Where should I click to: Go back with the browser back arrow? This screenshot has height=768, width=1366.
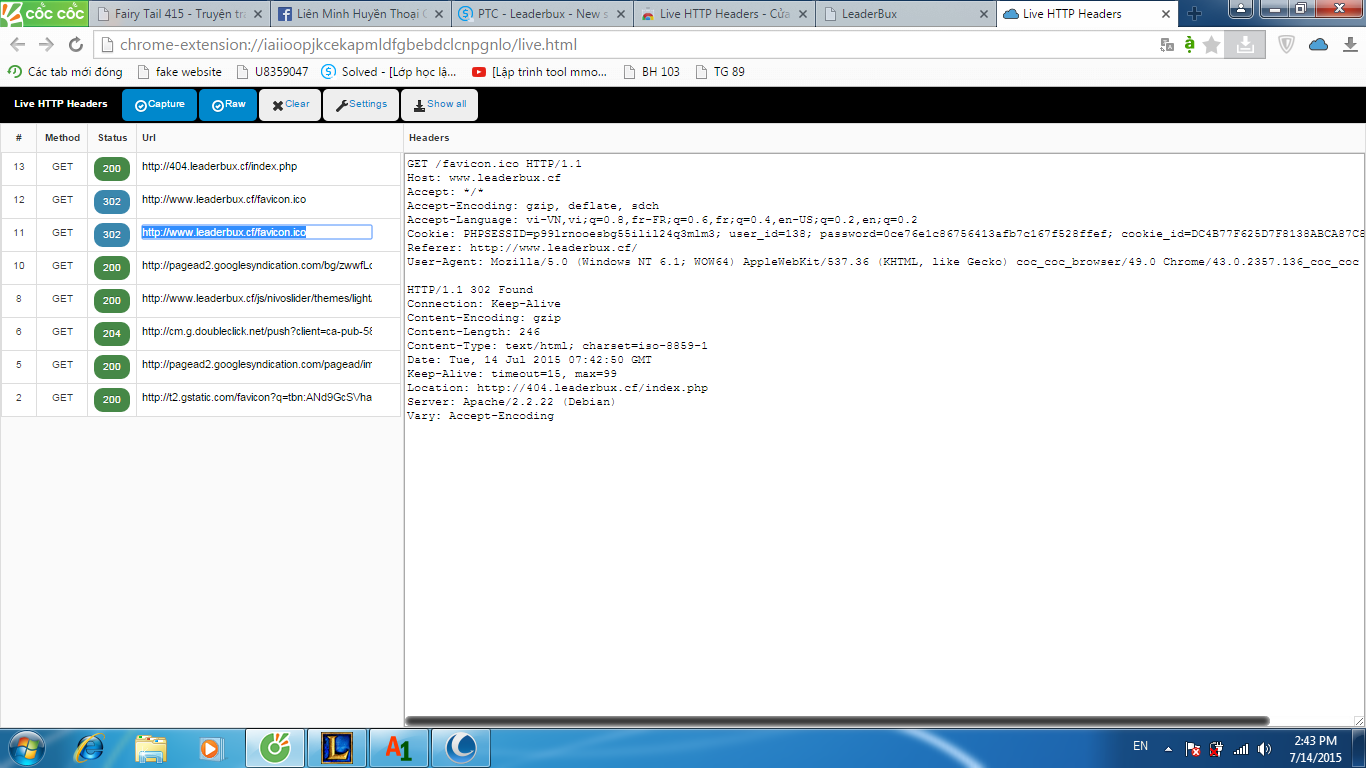pyautogui.click(x=17, y=45)
